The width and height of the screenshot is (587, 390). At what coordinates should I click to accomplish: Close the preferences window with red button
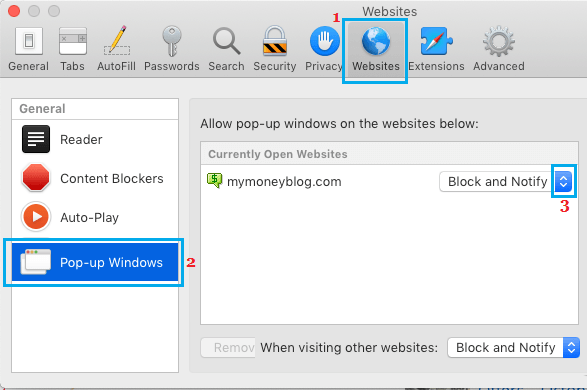[14, 11]
